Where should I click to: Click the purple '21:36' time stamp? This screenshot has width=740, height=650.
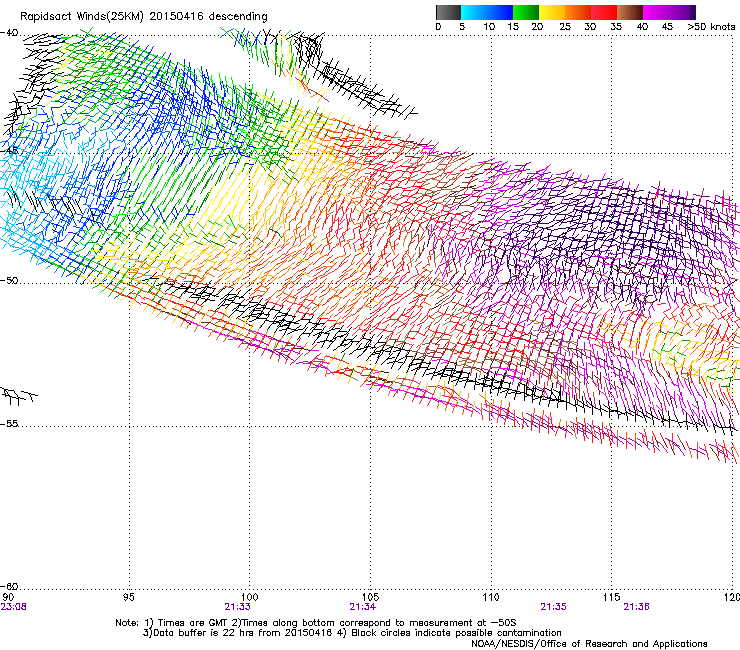[x=637, y=607]
